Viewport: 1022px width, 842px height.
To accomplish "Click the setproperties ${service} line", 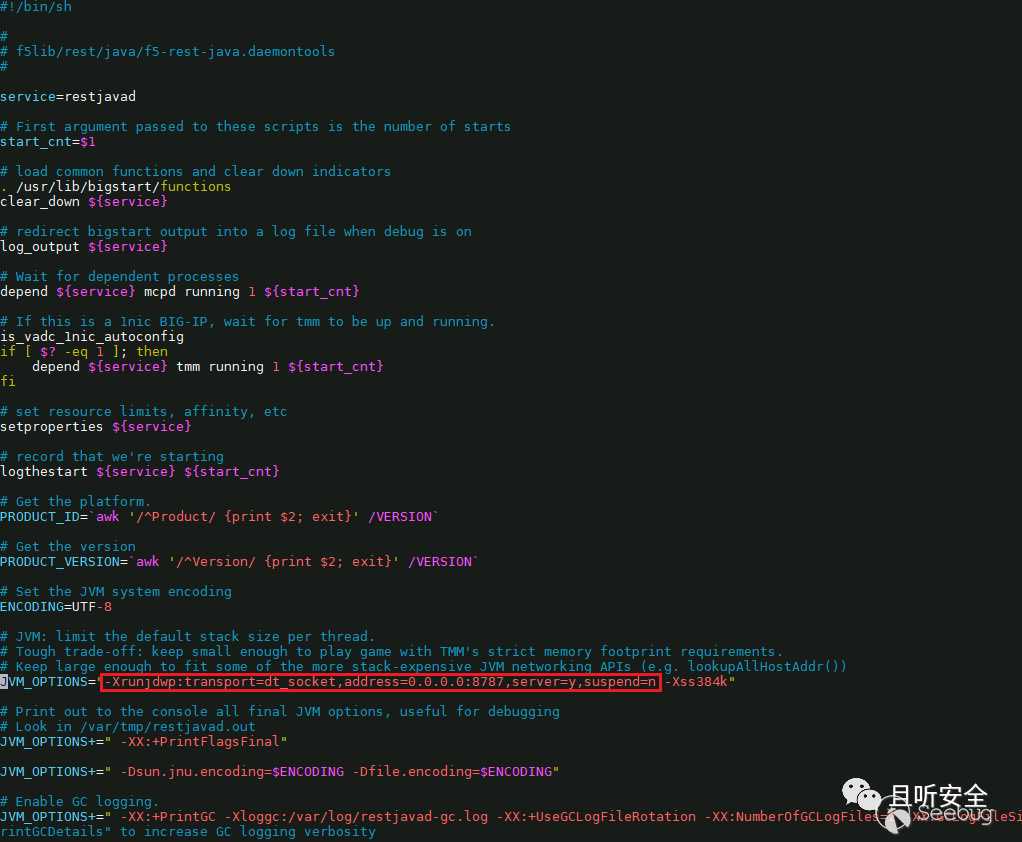I will [96, 426].
